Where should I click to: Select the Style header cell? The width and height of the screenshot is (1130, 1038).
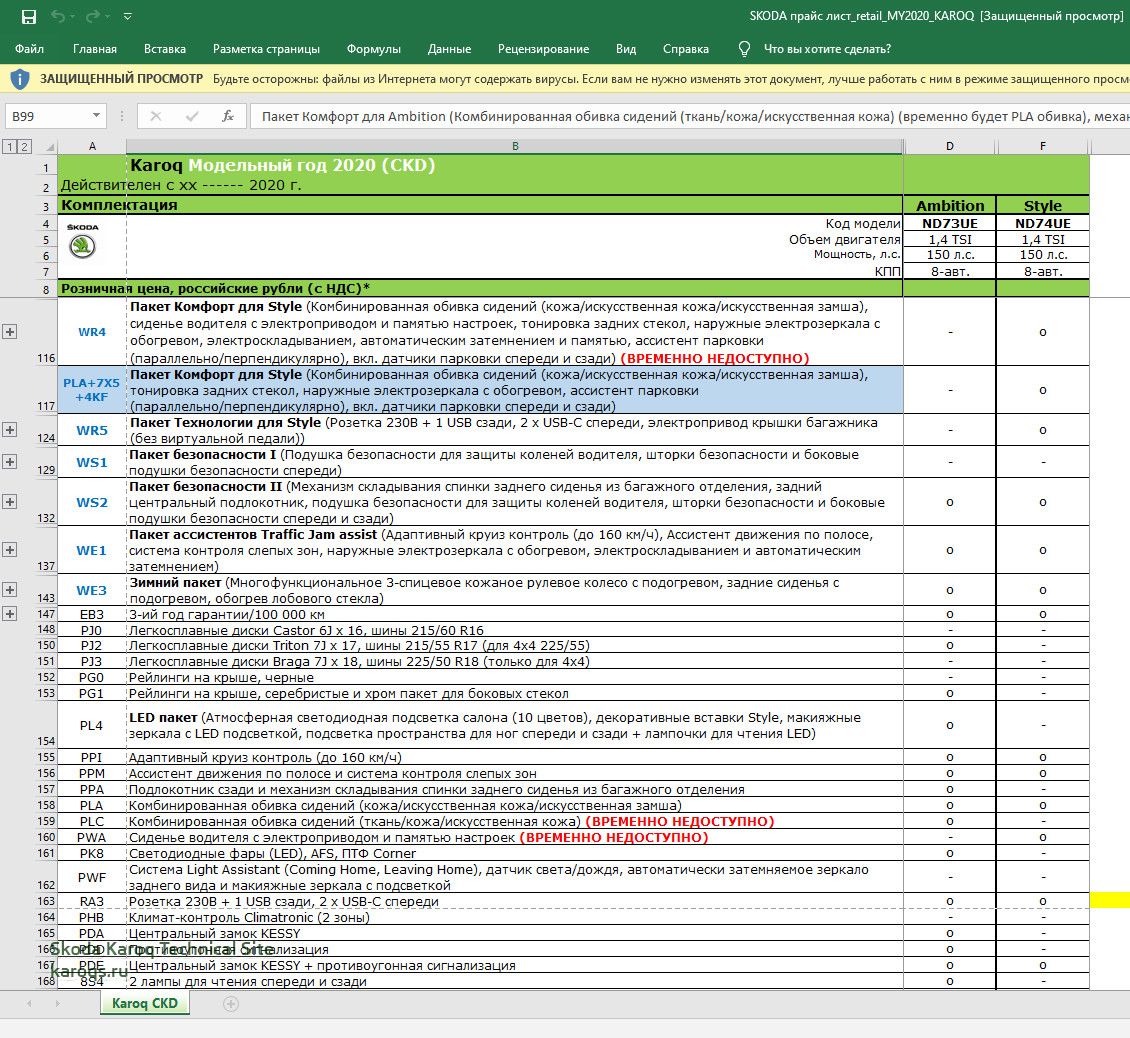tap(1043, 205)
